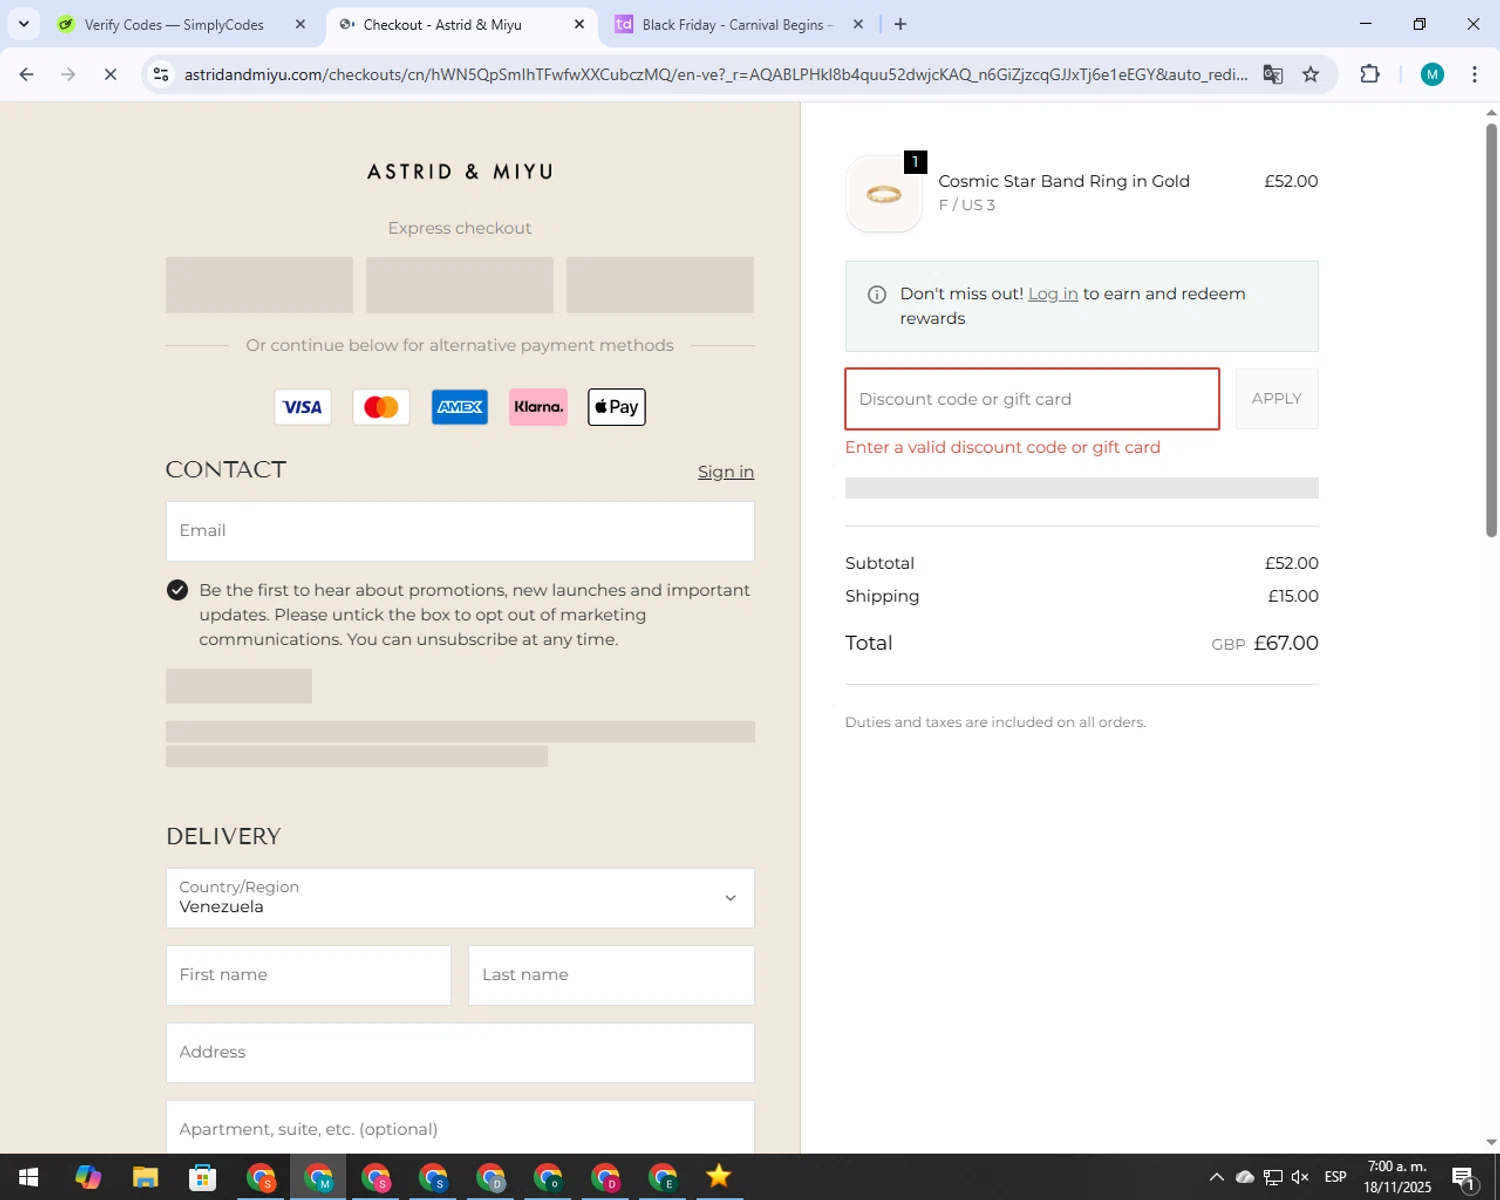Open the Chrome three-dot menu
The height and width of the screenshot is (1200, 1500).
click(1474, 74)
